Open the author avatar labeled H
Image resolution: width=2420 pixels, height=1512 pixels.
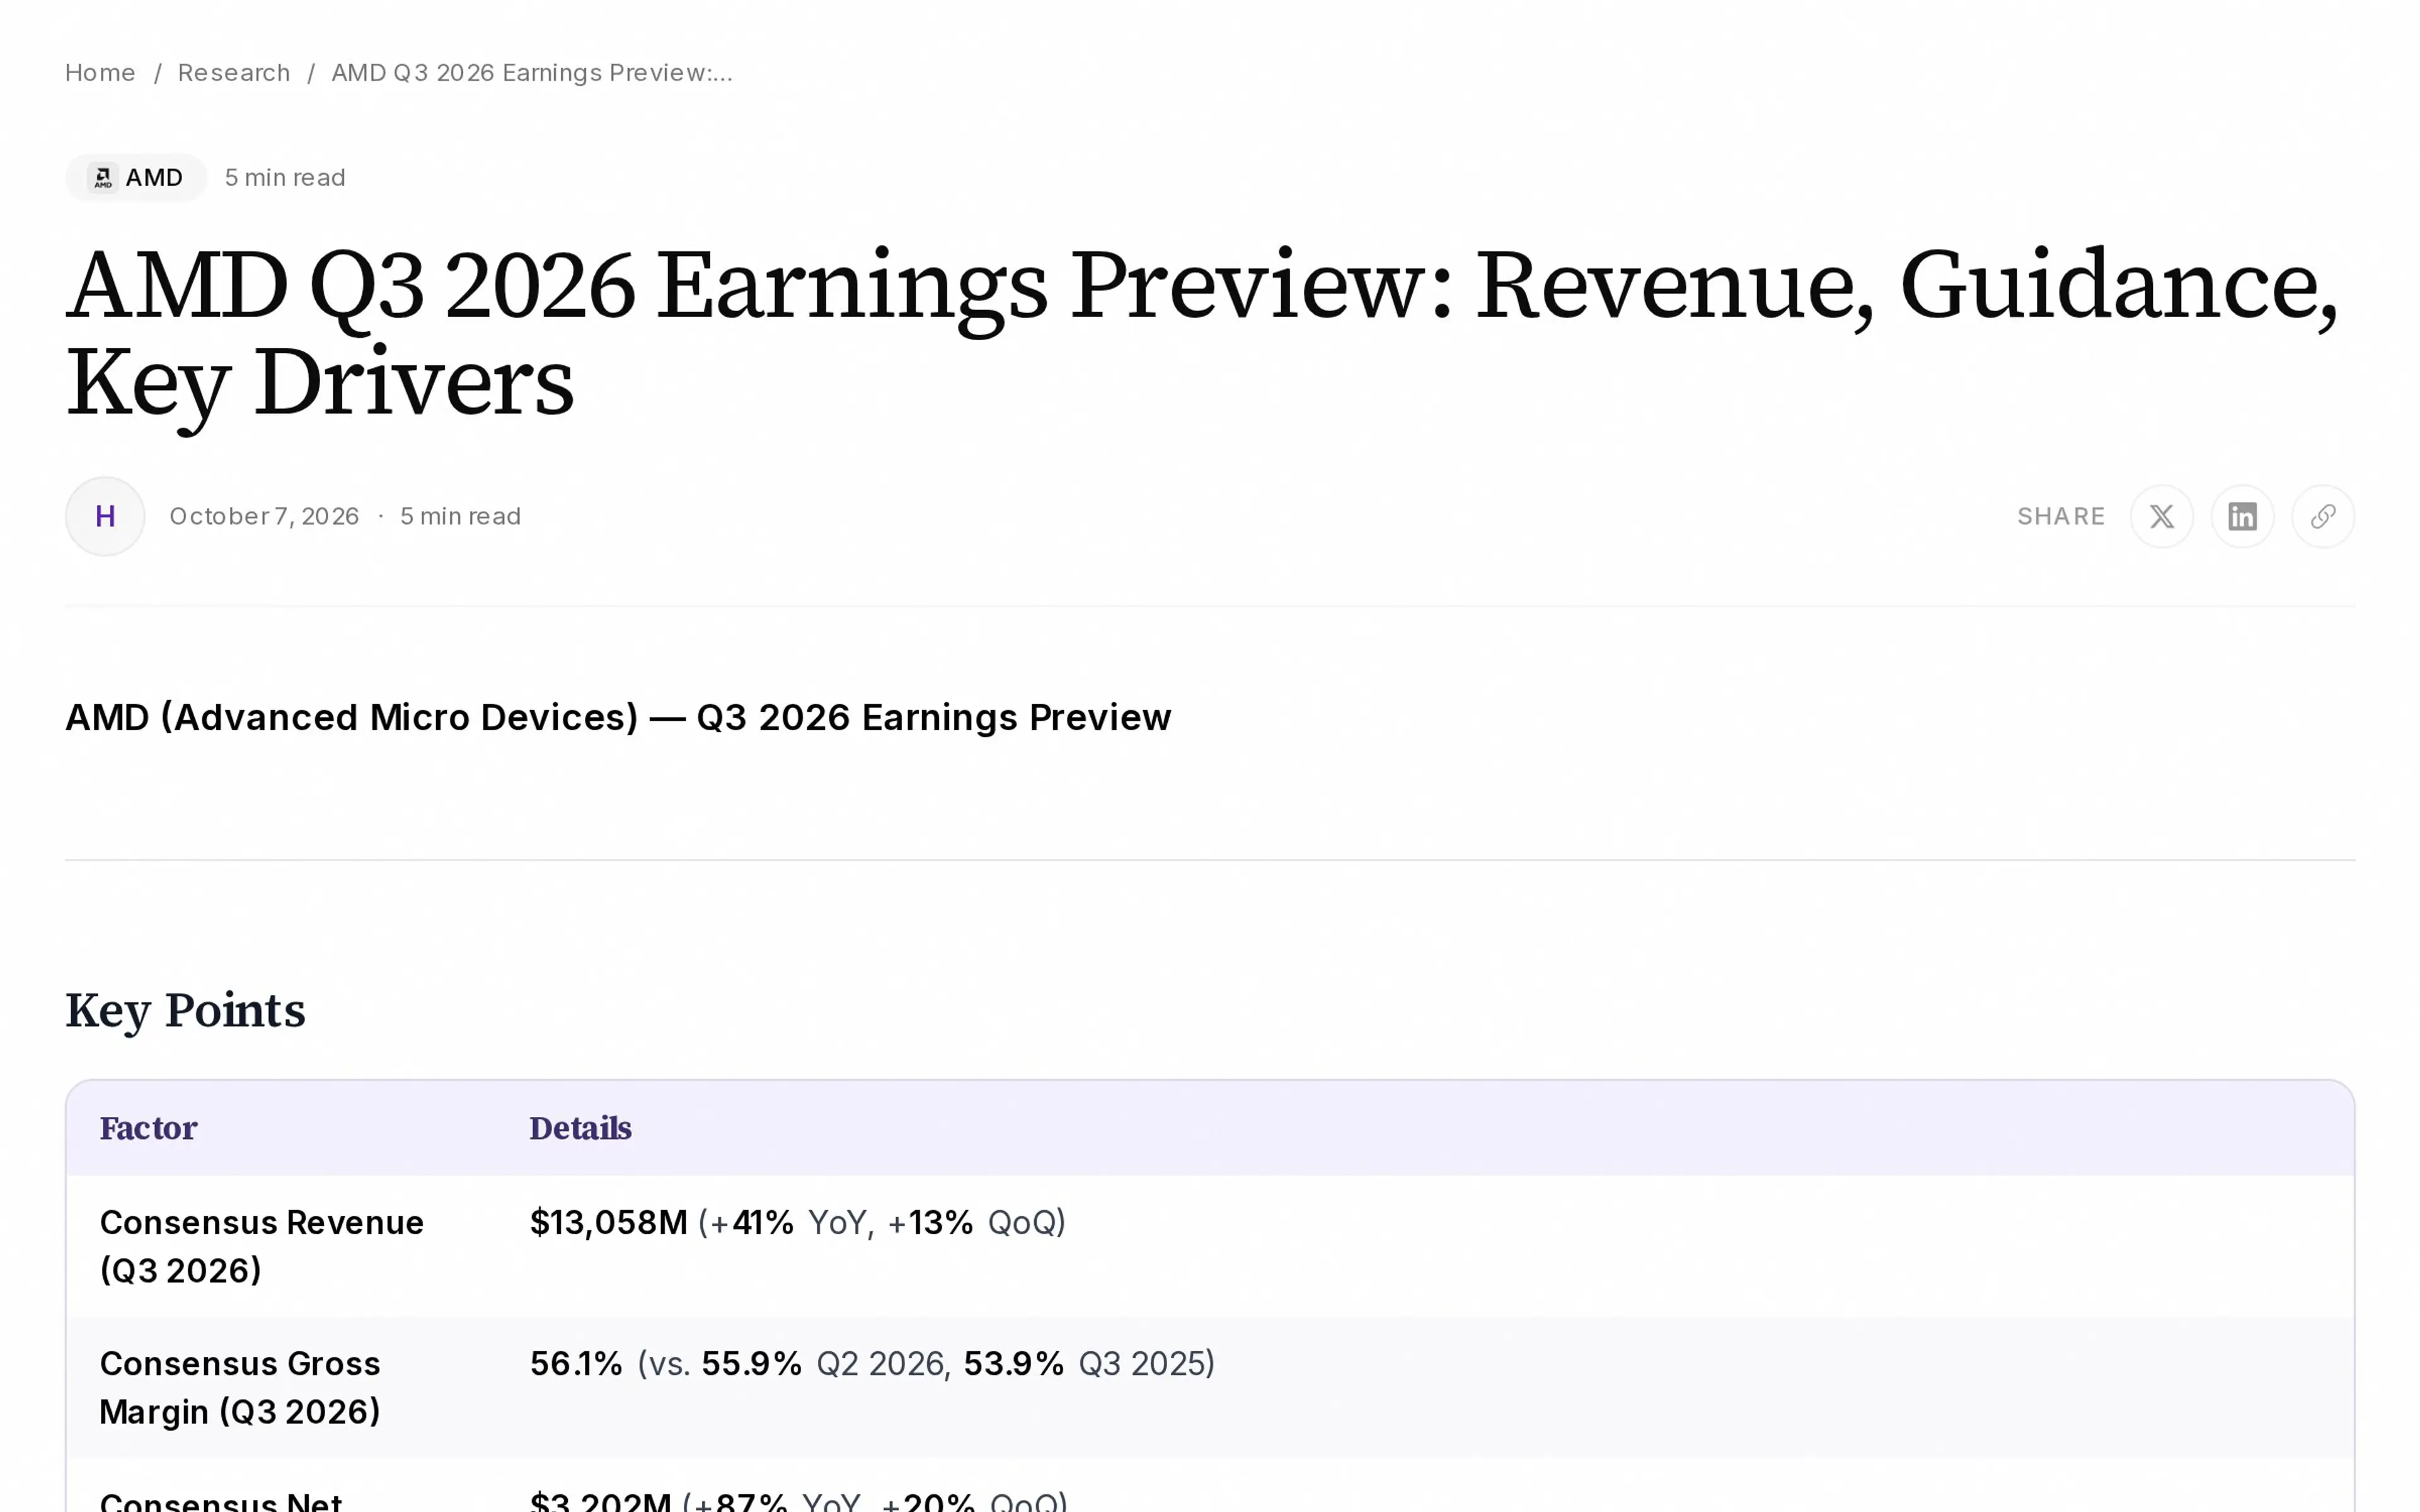pyautogui.click(x=105, y=516)
